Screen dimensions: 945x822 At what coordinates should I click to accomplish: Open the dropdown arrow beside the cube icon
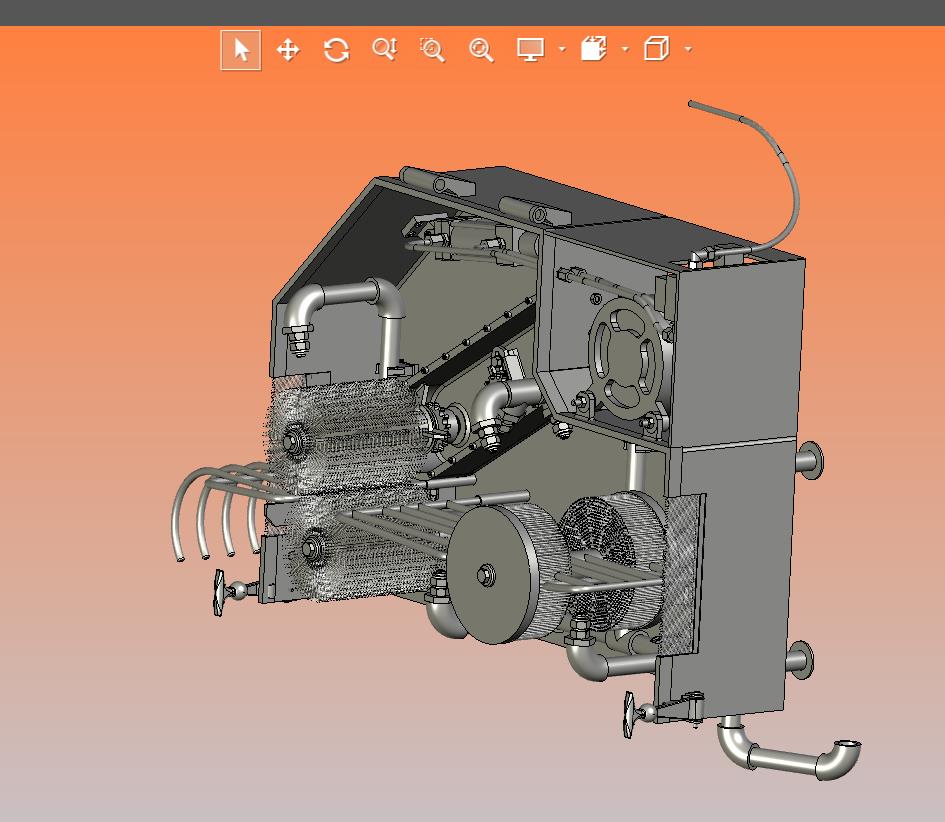688,49
